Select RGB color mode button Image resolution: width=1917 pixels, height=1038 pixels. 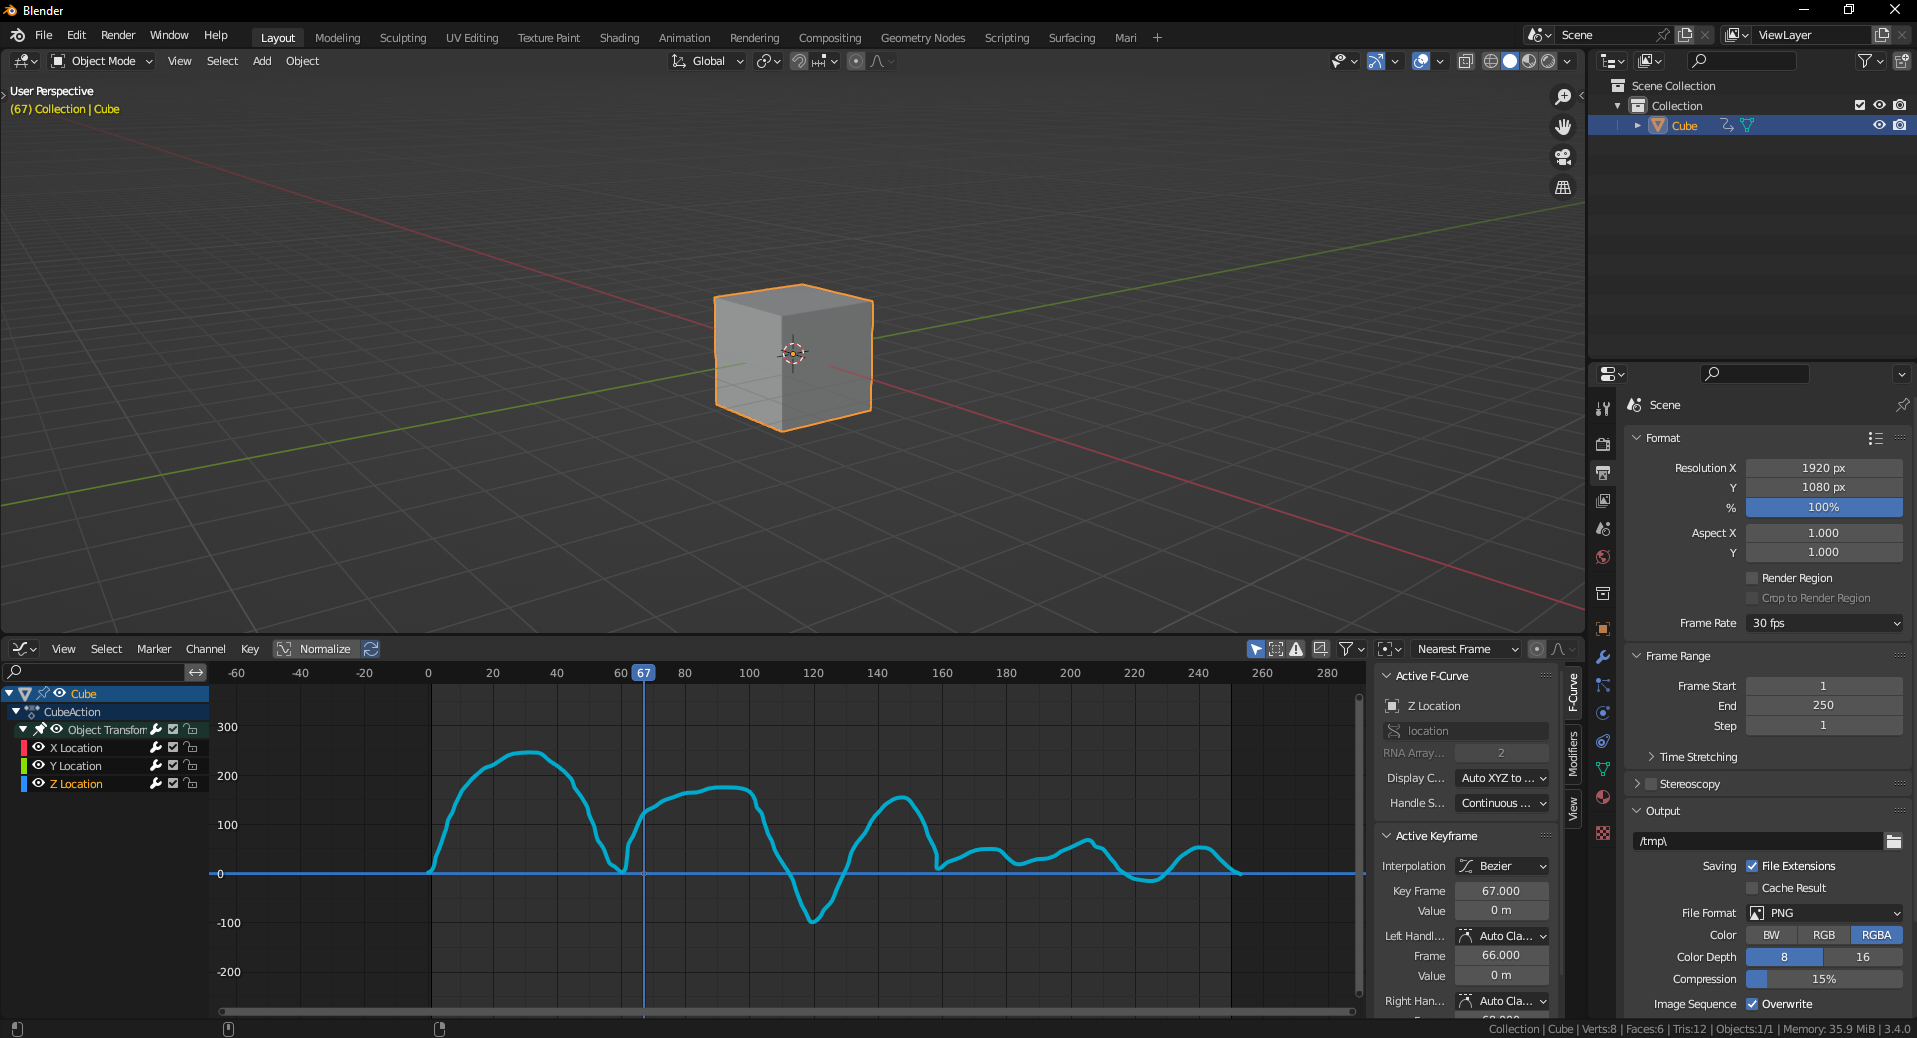pyautogui.click(x=1824, y=935)
